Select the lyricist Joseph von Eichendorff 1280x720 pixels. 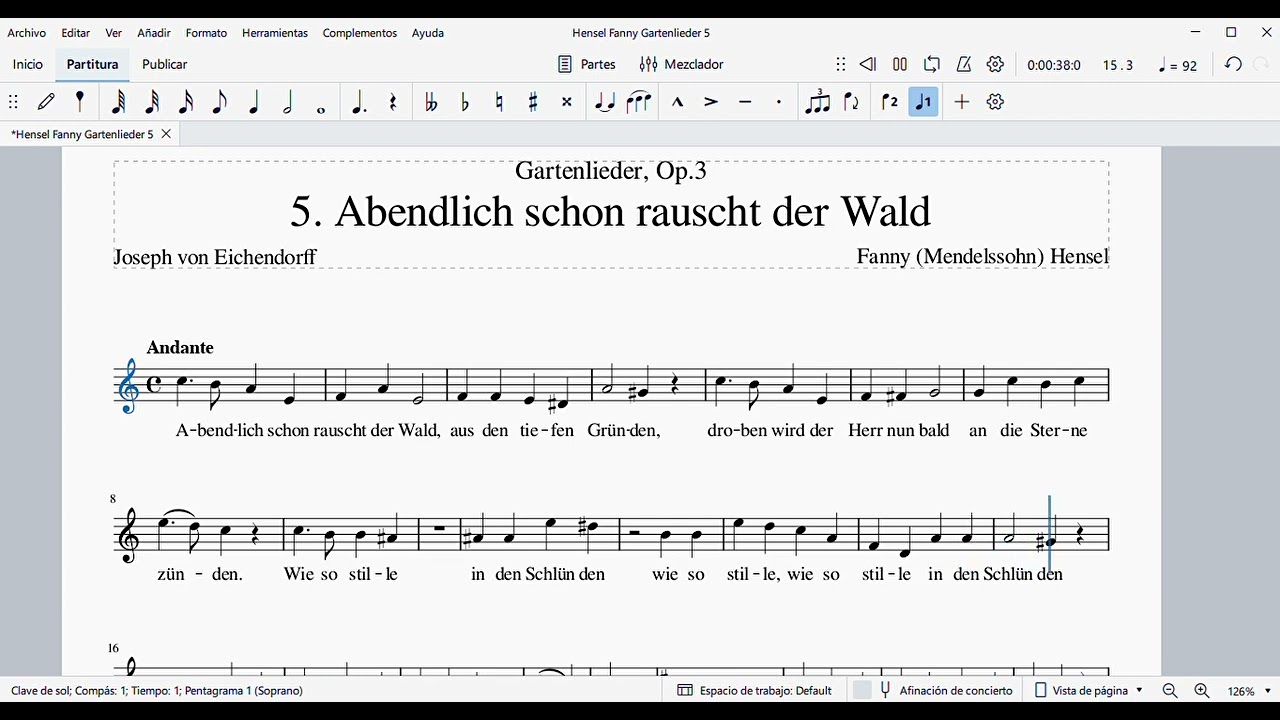pyautogui.click(x=215, y=257)
